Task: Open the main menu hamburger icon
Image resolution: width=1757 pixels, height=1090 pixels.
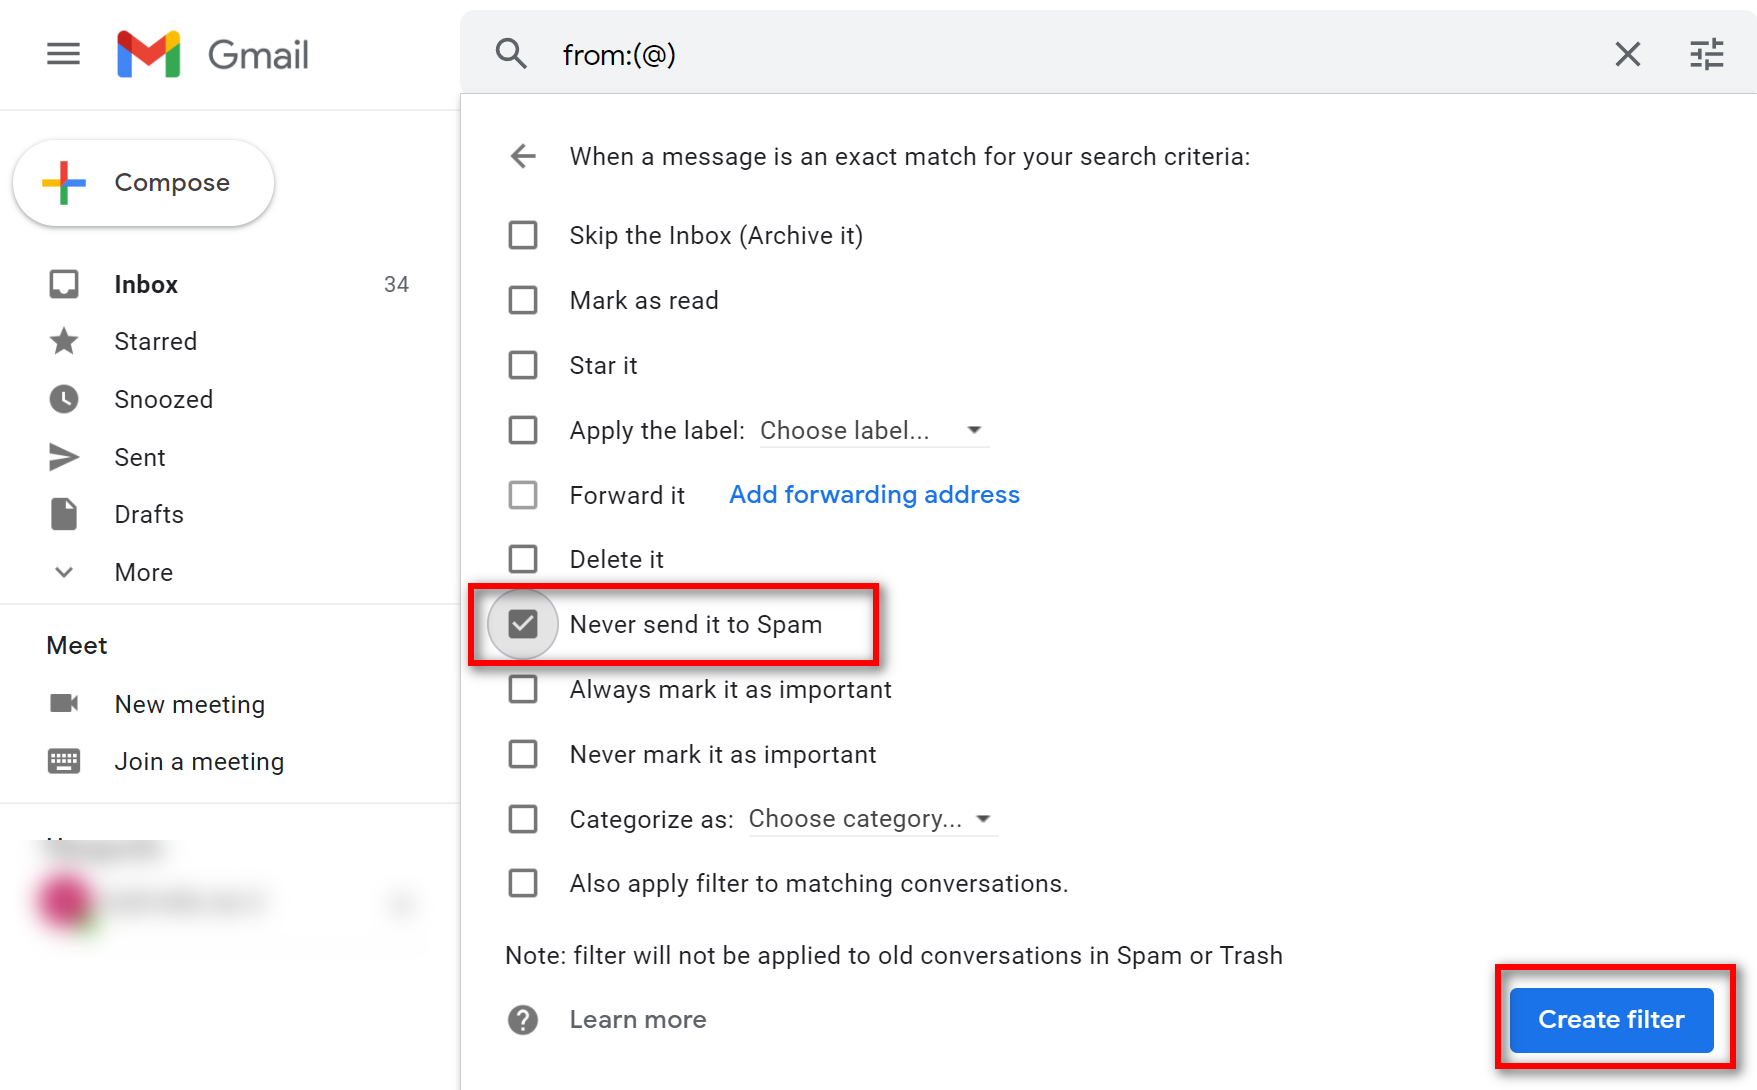Action: click(63, 54)
